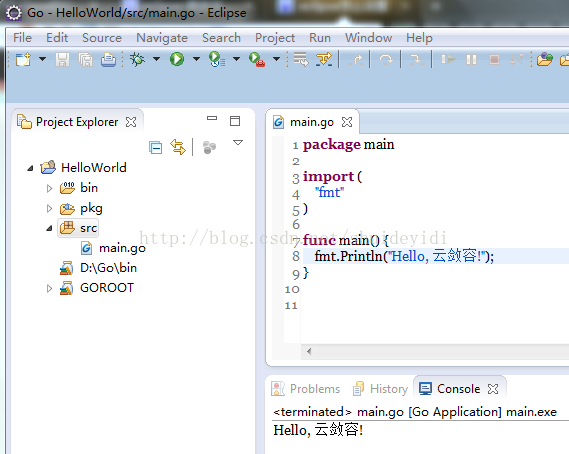Click the External Tools run icon

[257, 59]
